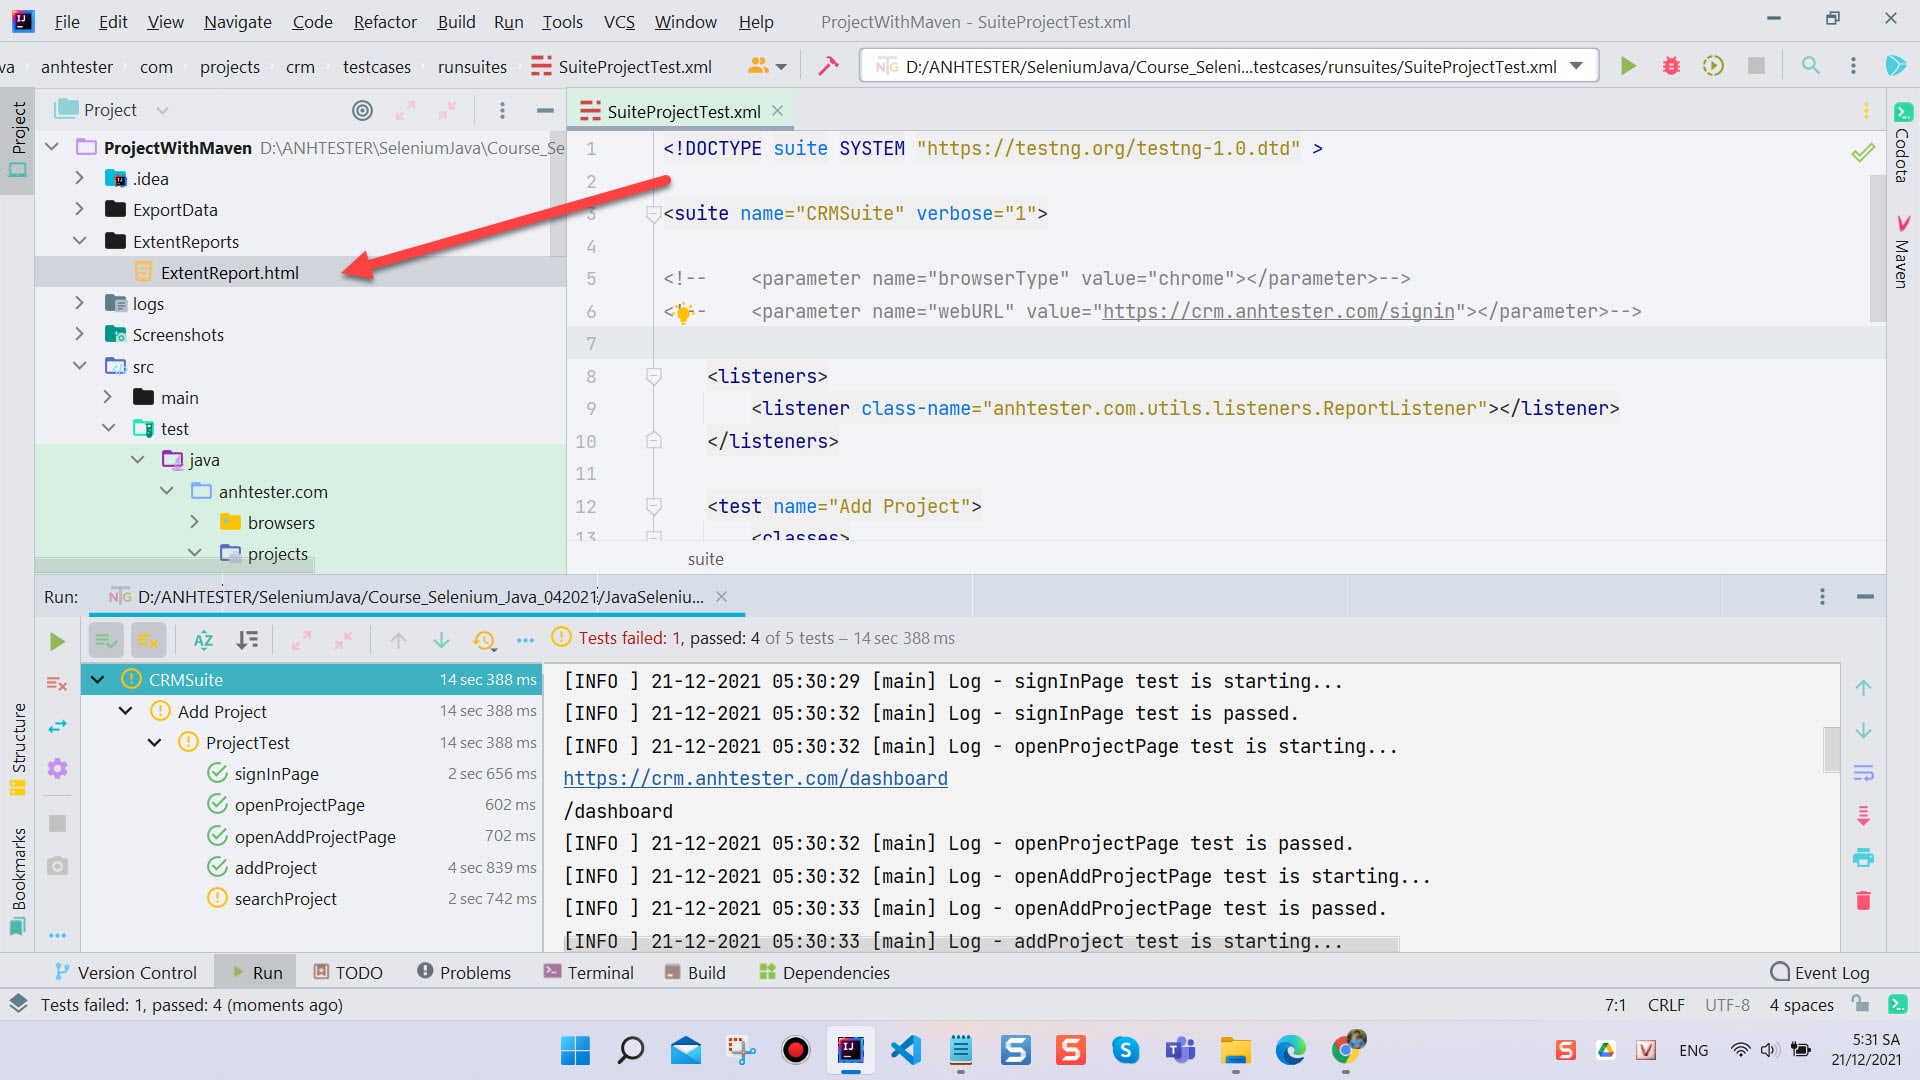The height and width of the screenshot is (1080, 1920).
Task: Open the Version Control tool tab
Action: coord(126,972)
